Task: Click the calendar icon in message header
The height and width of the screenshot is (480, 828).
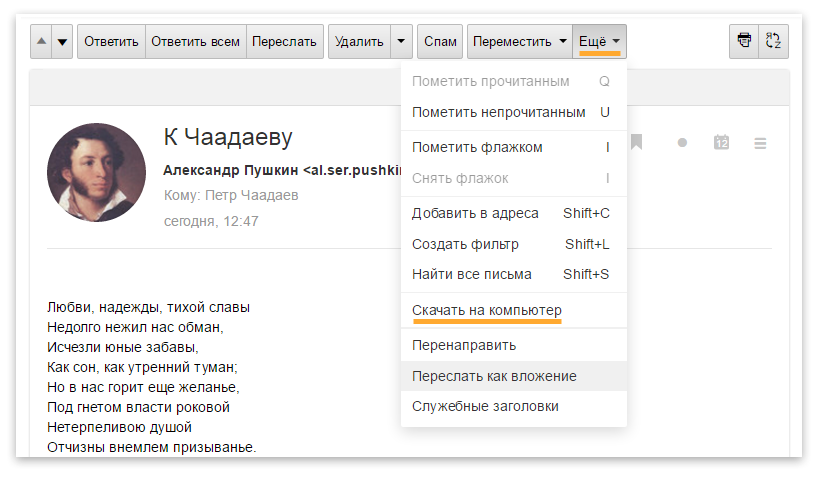Action: [721, 143]
